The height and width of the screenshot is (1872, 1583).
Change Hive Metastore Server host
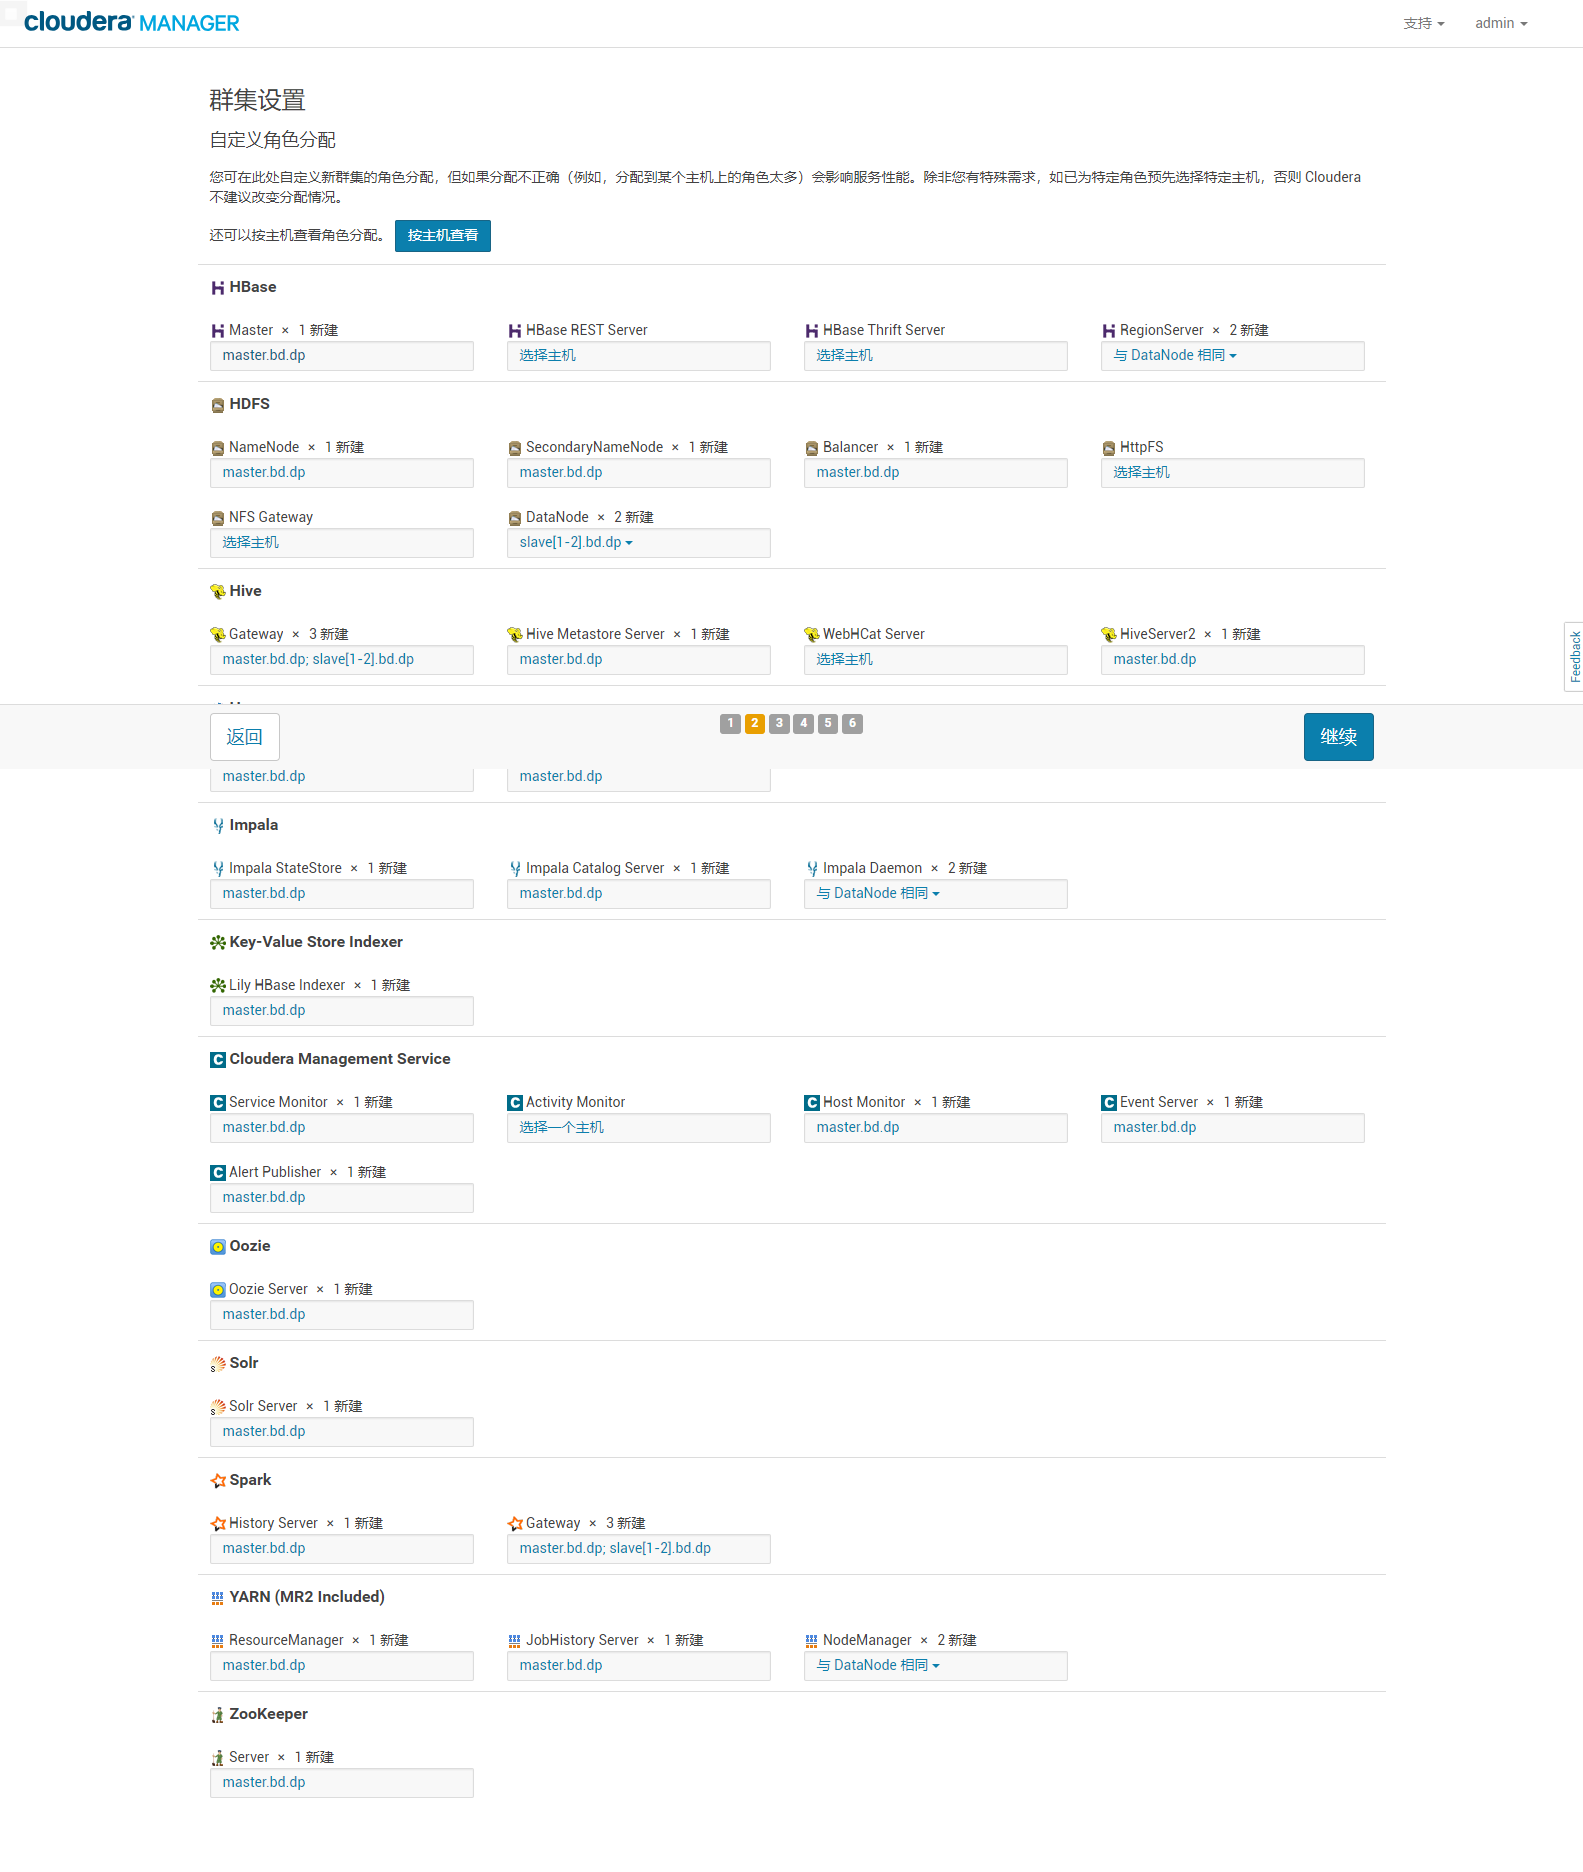tap(638, 660)
